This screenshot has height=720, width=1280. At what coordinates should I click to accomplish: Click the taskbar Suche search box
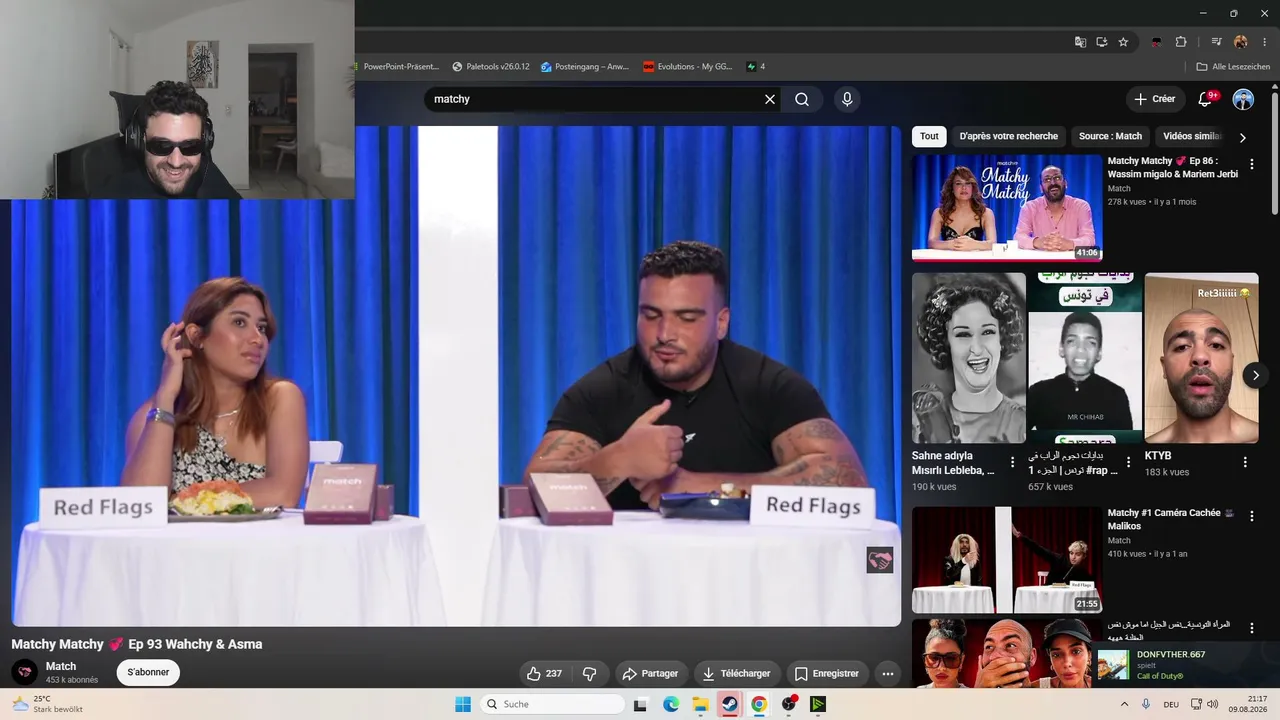tap(553, 704)
